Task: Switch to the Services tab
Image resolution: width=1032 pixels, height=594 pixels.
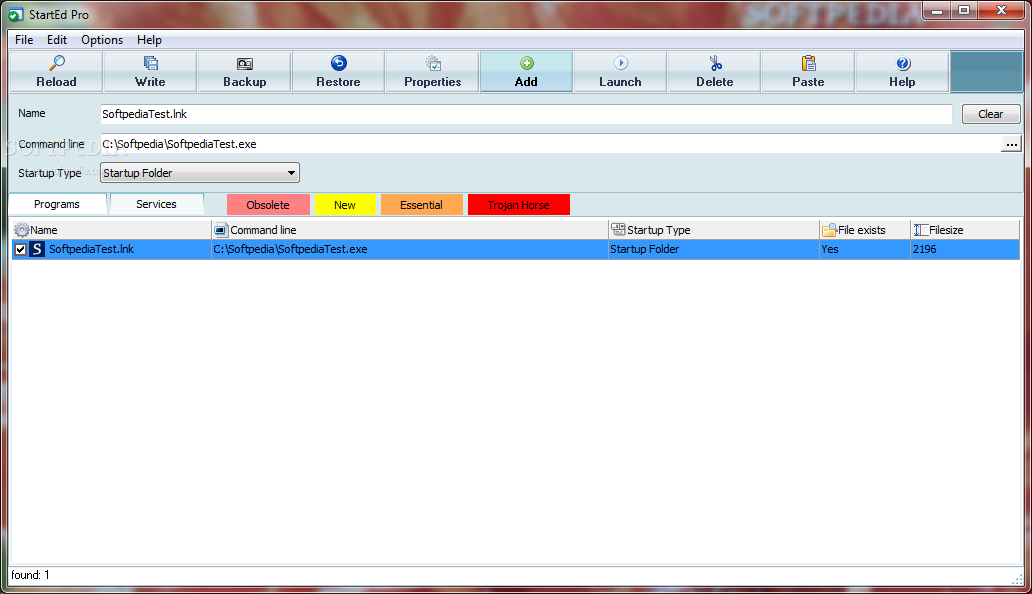Action: [156, 204]
